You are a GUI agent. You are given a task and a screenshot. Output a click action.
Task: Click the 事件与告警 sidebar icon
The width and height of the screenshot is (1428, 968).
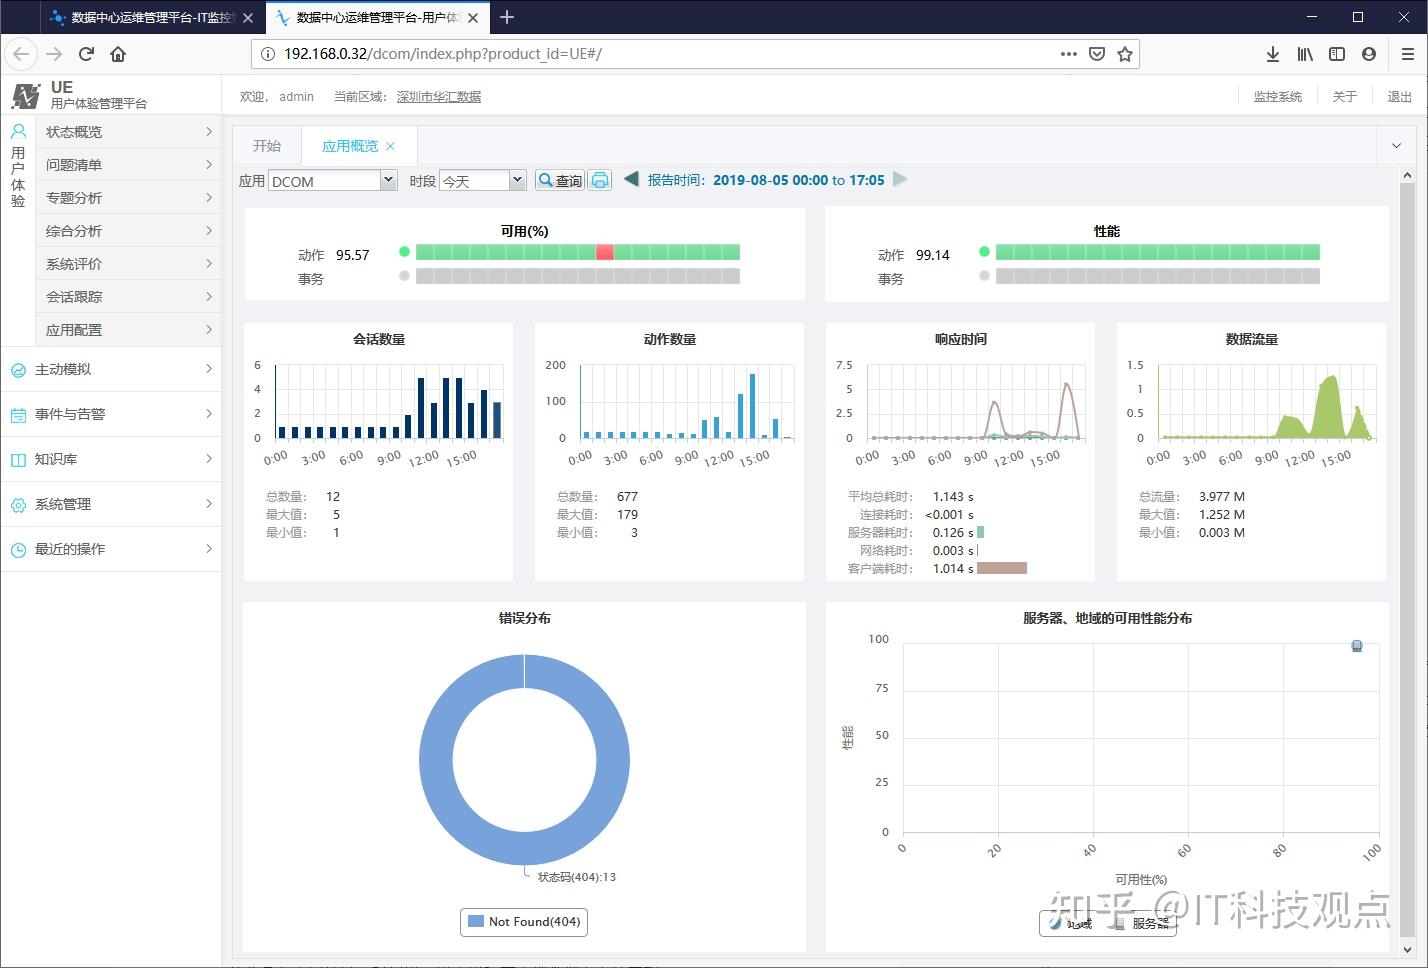click(18, 415)
